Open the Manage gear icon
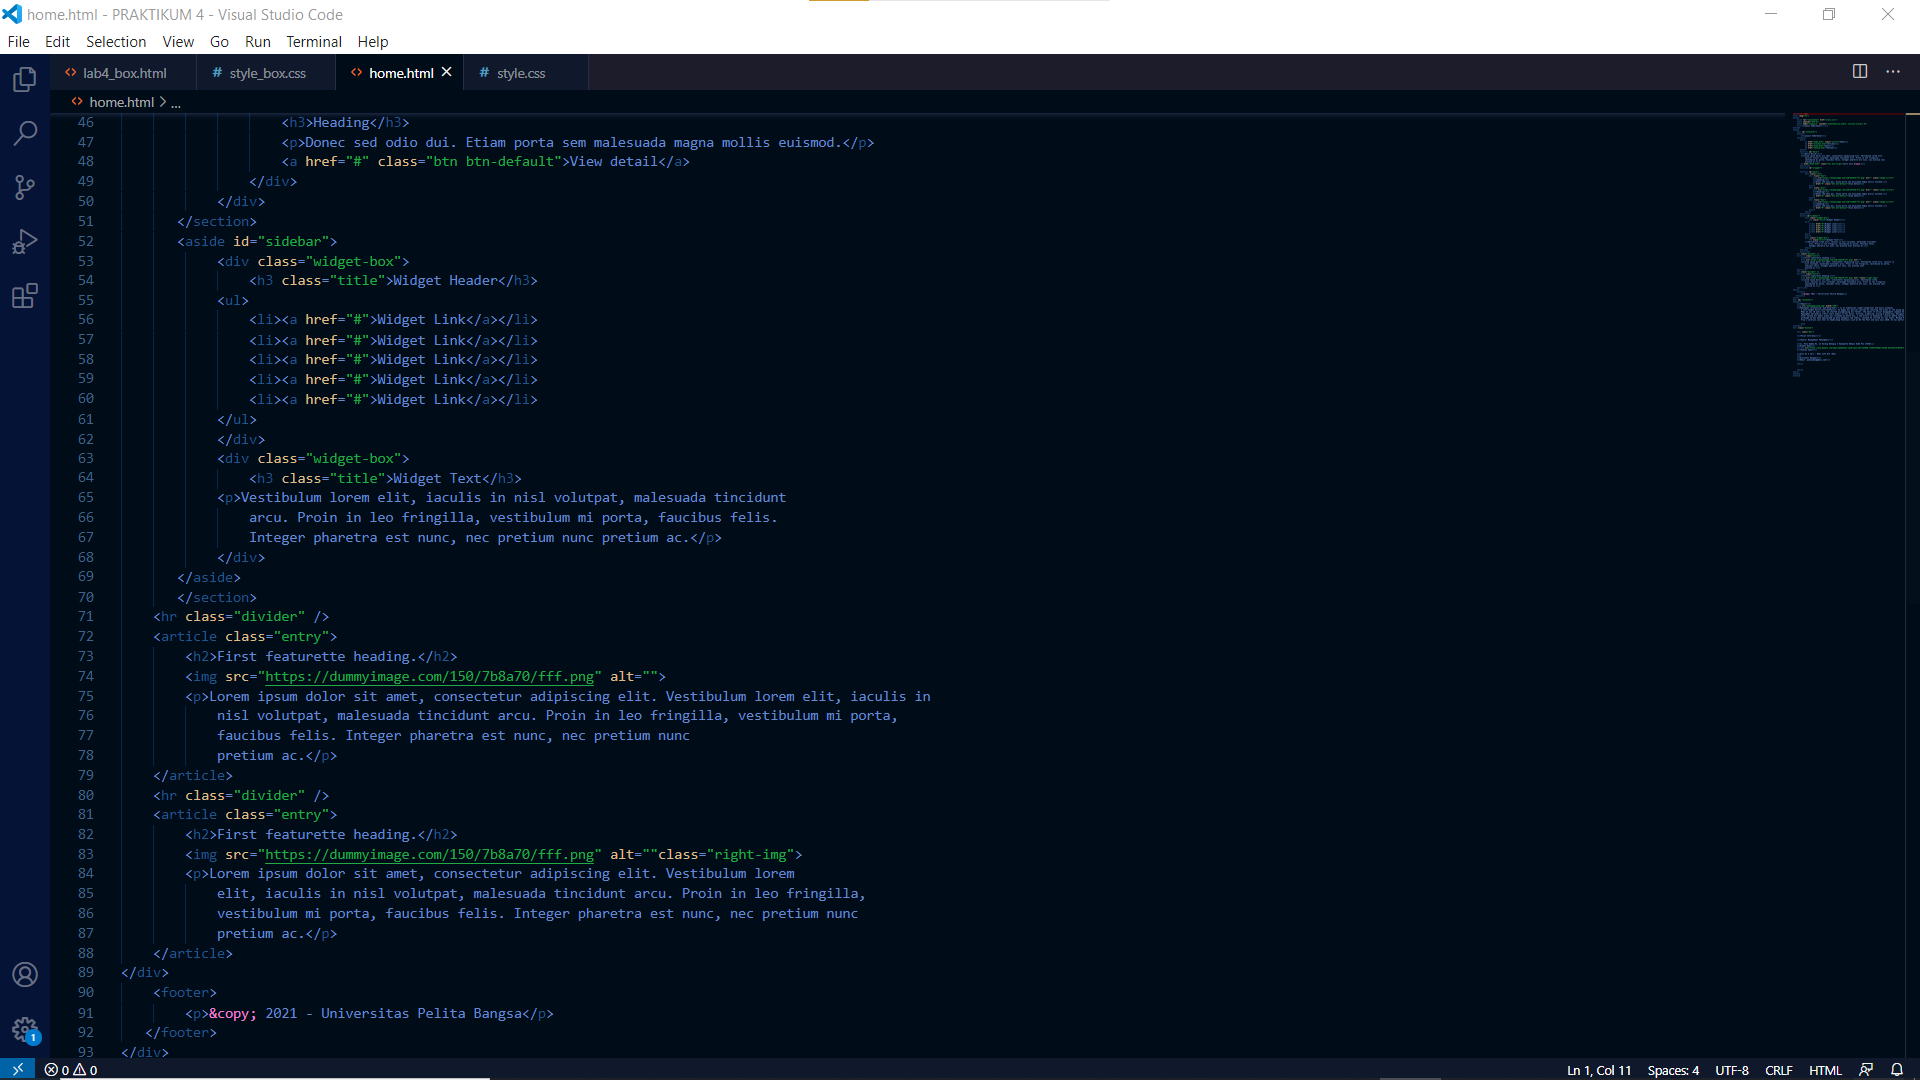Viewport: 1920px width, 1080px height. tap(25, 1029)
